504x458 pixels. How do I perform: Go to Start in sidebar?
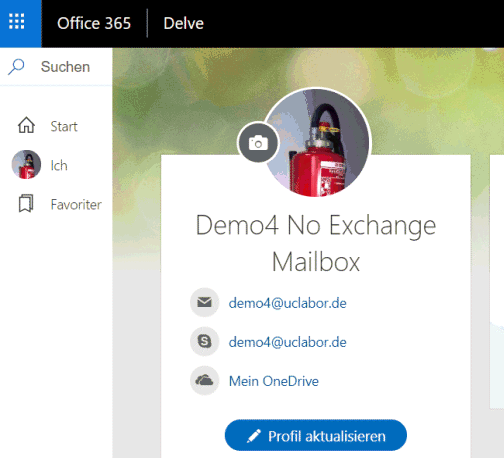point(64,126)
